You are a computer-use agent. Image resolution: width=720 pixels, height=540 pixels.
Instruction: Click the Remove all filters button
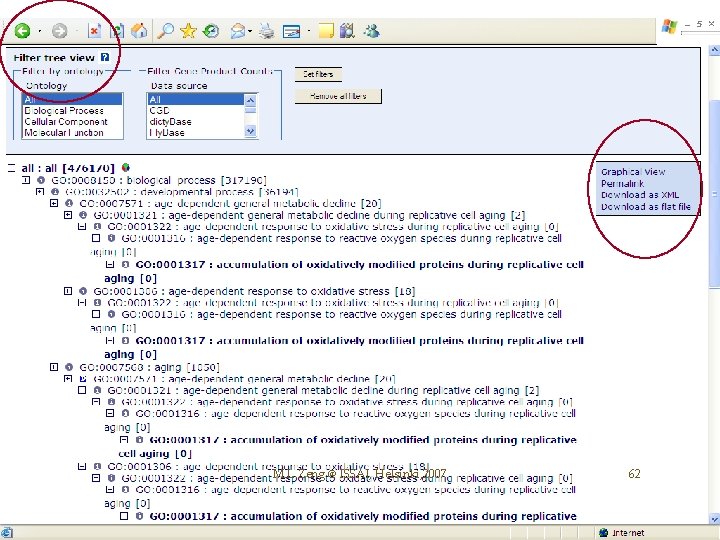pyautogui.click(x=338, y=96)
